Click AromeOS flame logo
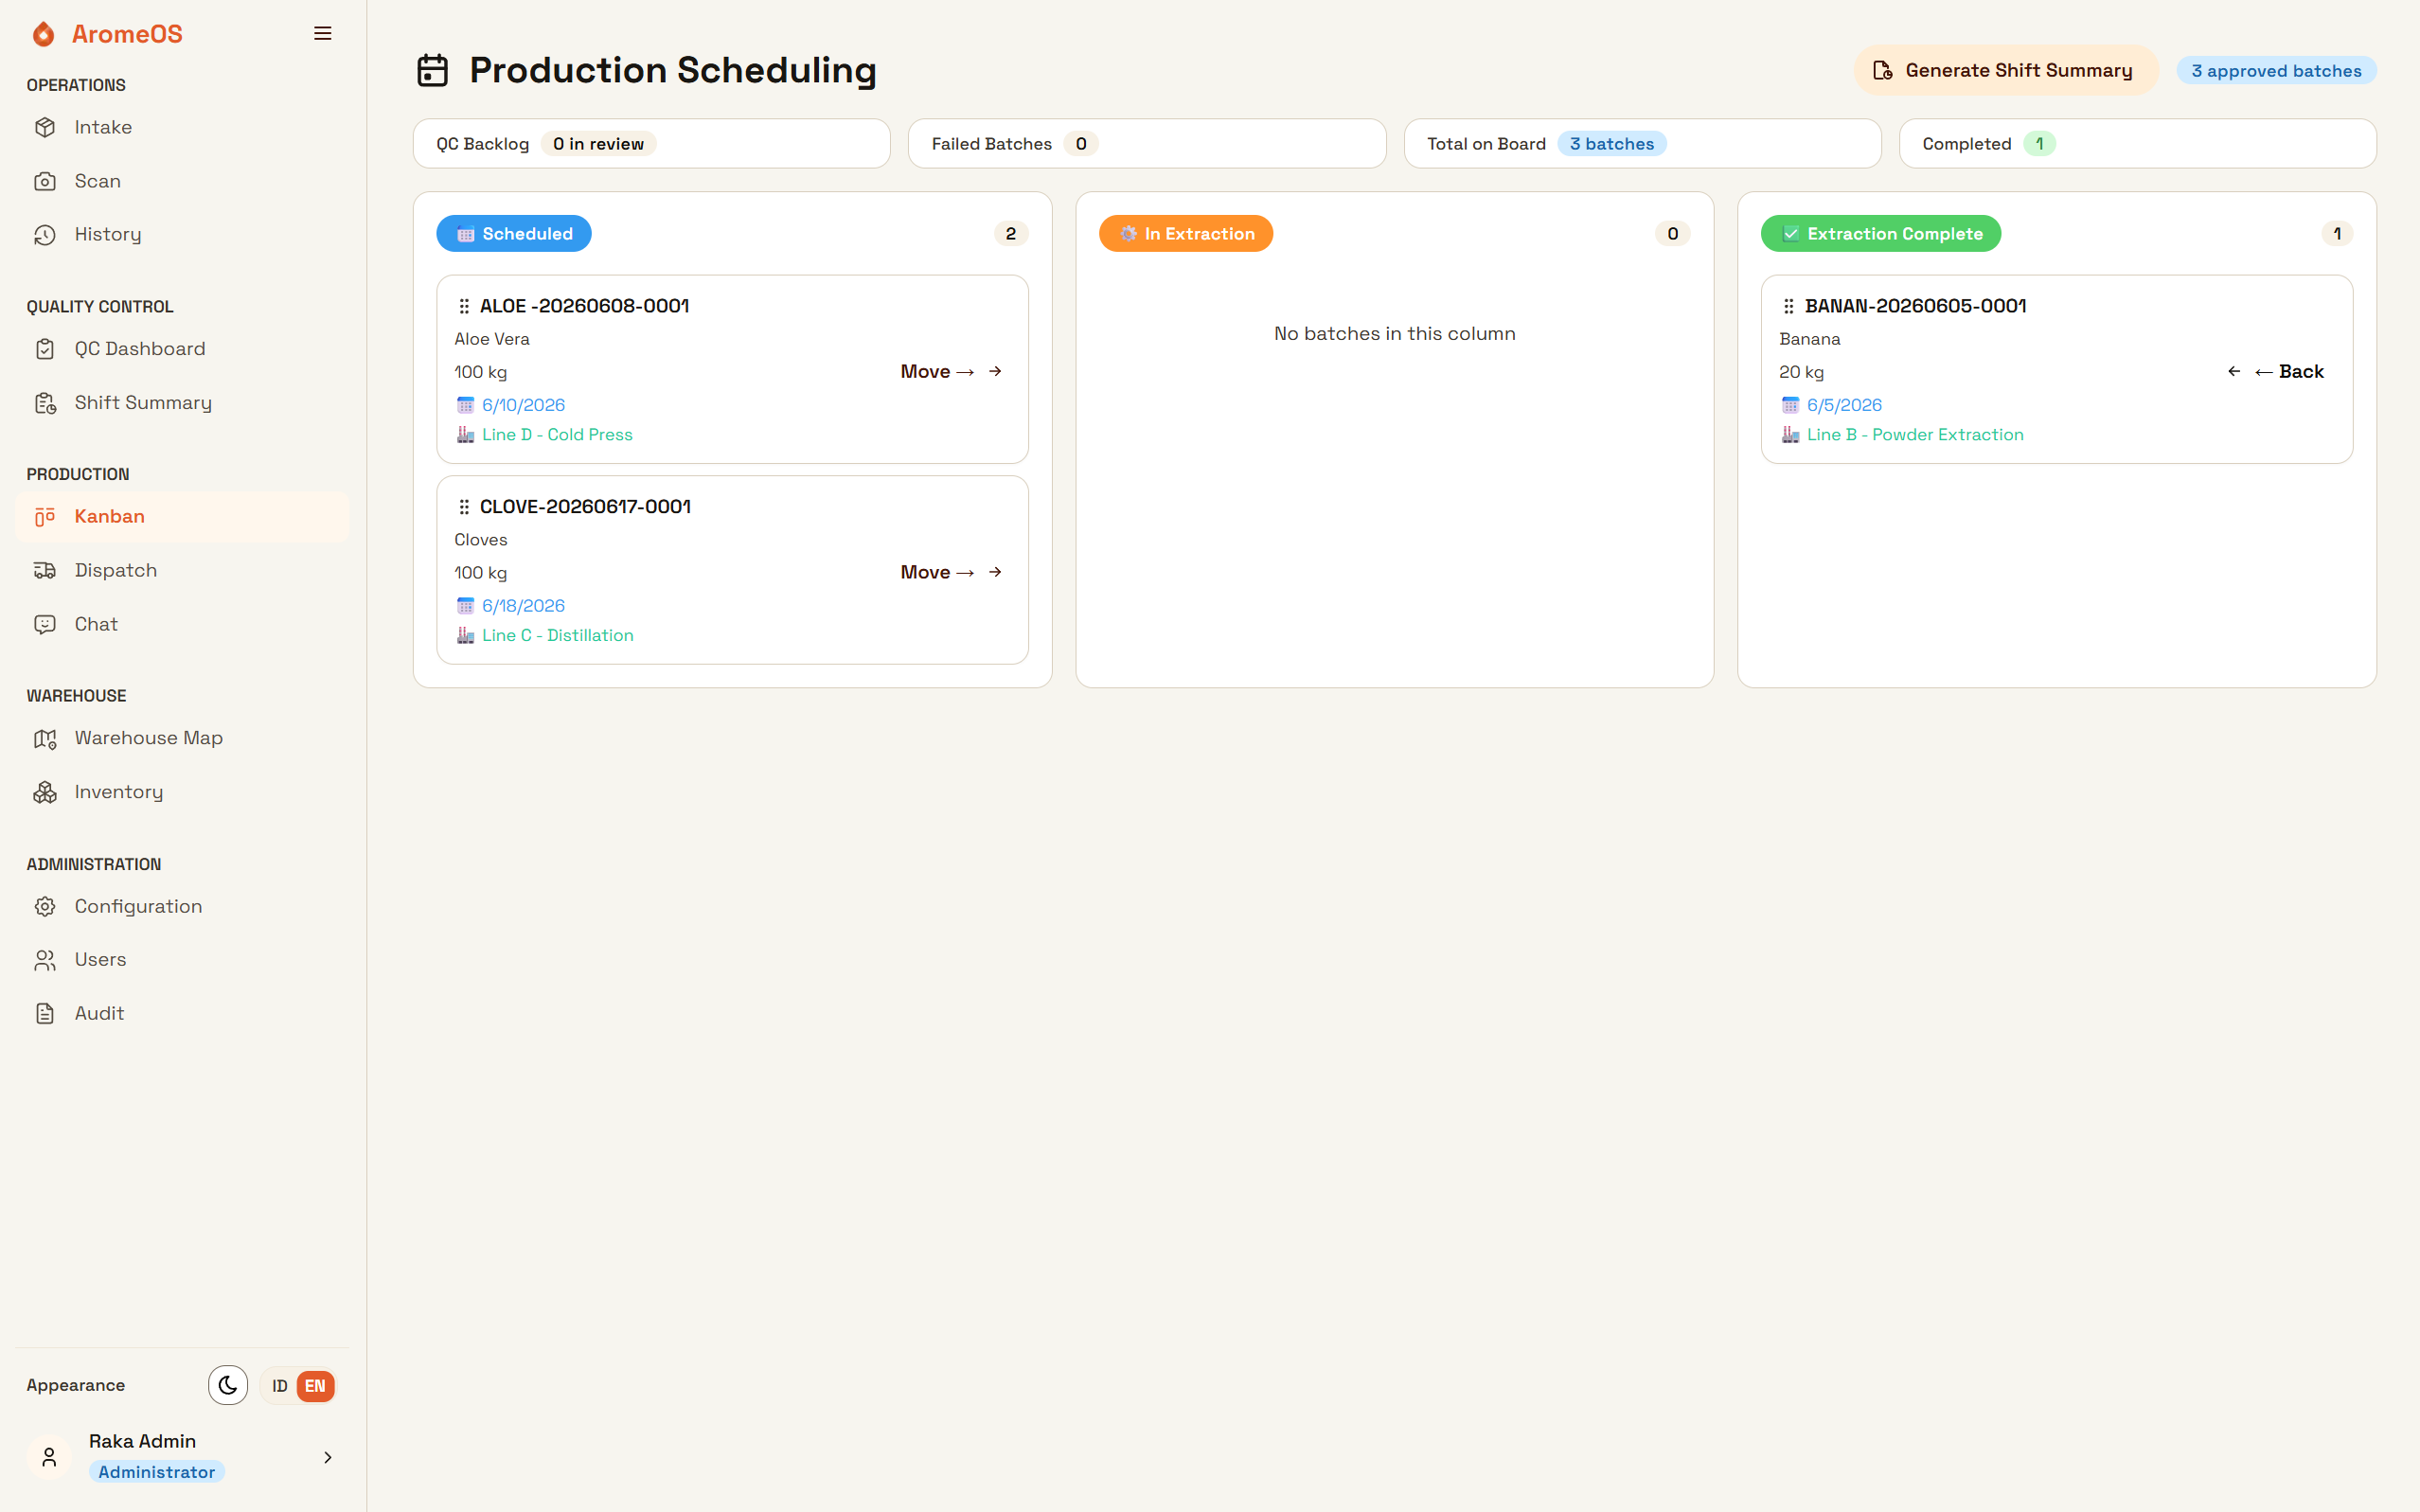This screenshot has height=1512, width=2420. coord(43,34)
